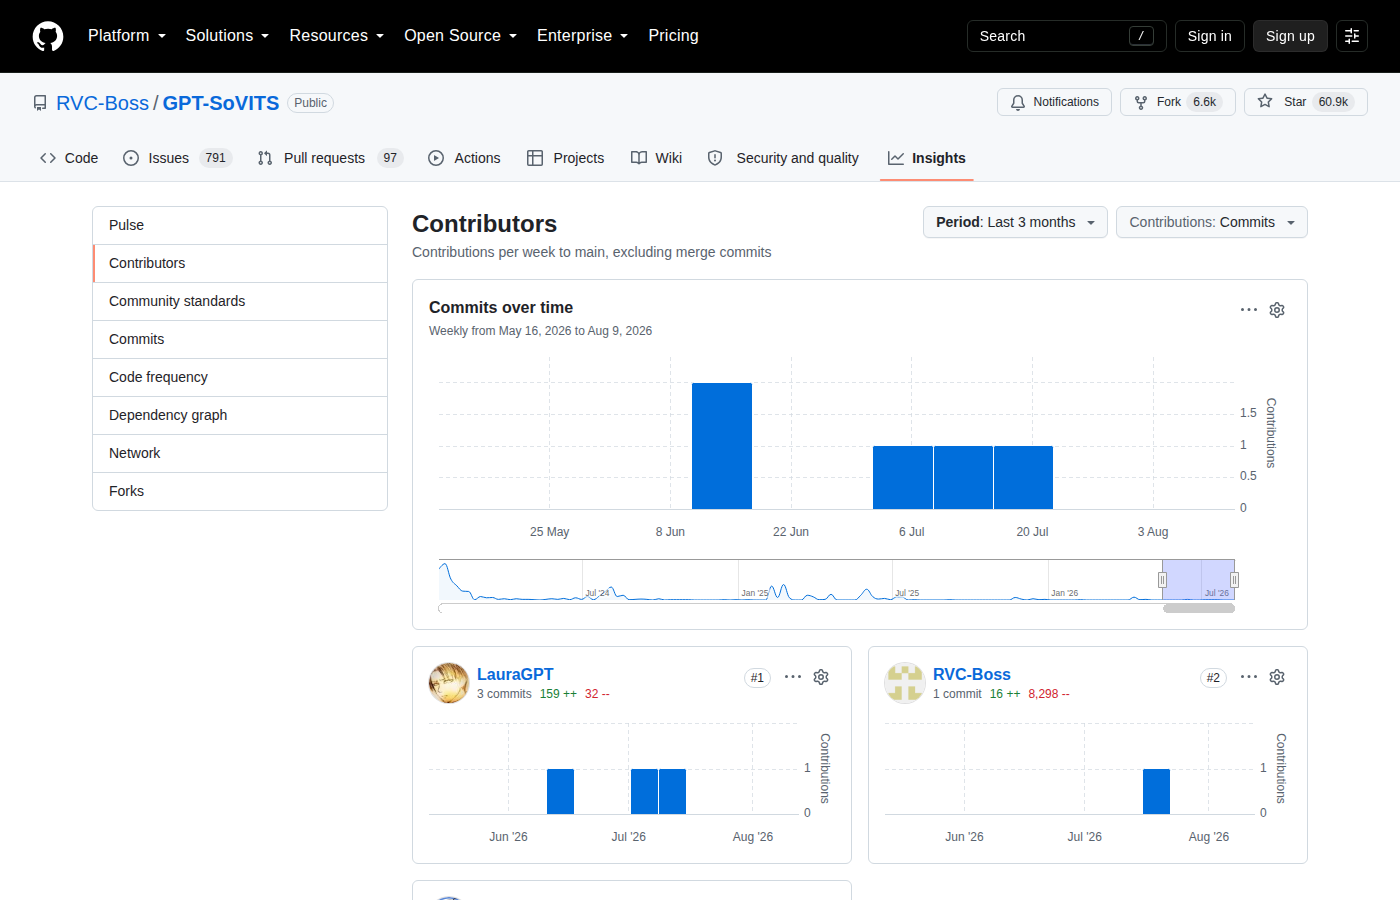1400x900 pixels.
Task: Open three-dot menu on RVC-Boss card
Action: 1249,677
